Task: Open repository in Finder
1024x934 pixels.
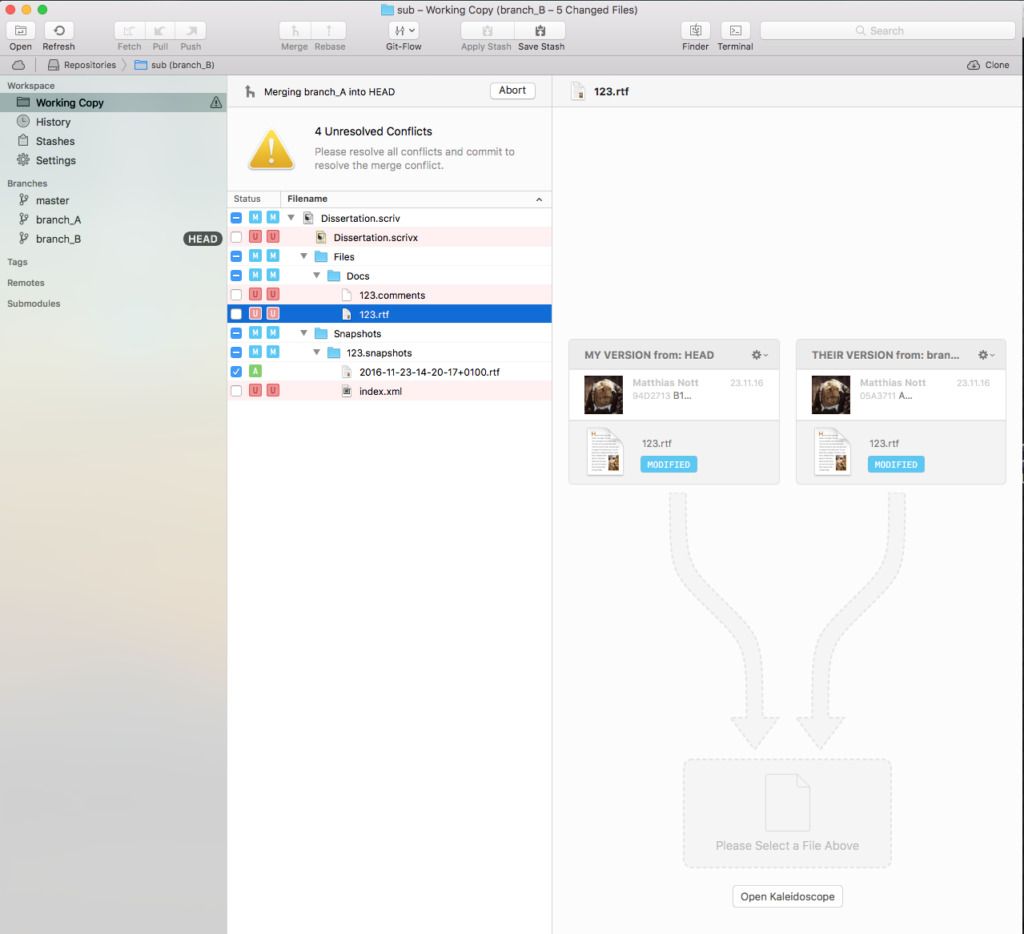Action: 695,31
